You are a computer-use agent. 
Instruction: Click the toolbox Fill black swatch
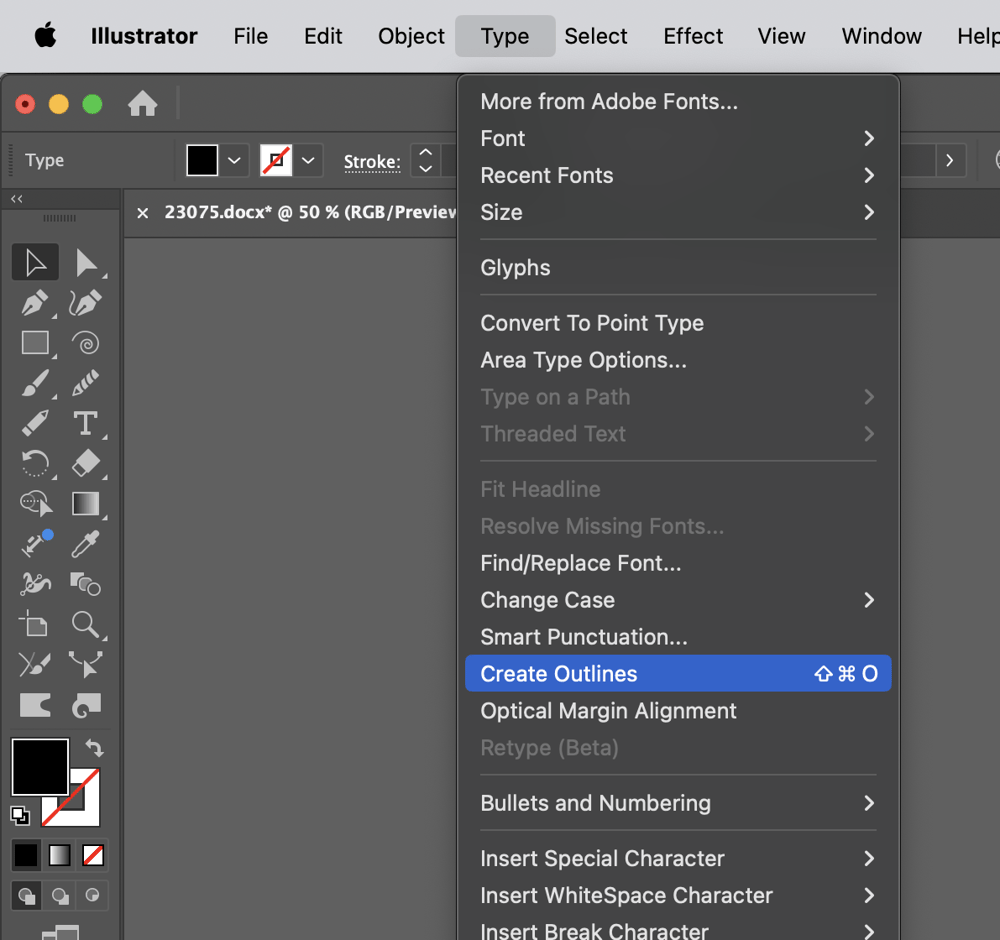(x=40, y=767)
